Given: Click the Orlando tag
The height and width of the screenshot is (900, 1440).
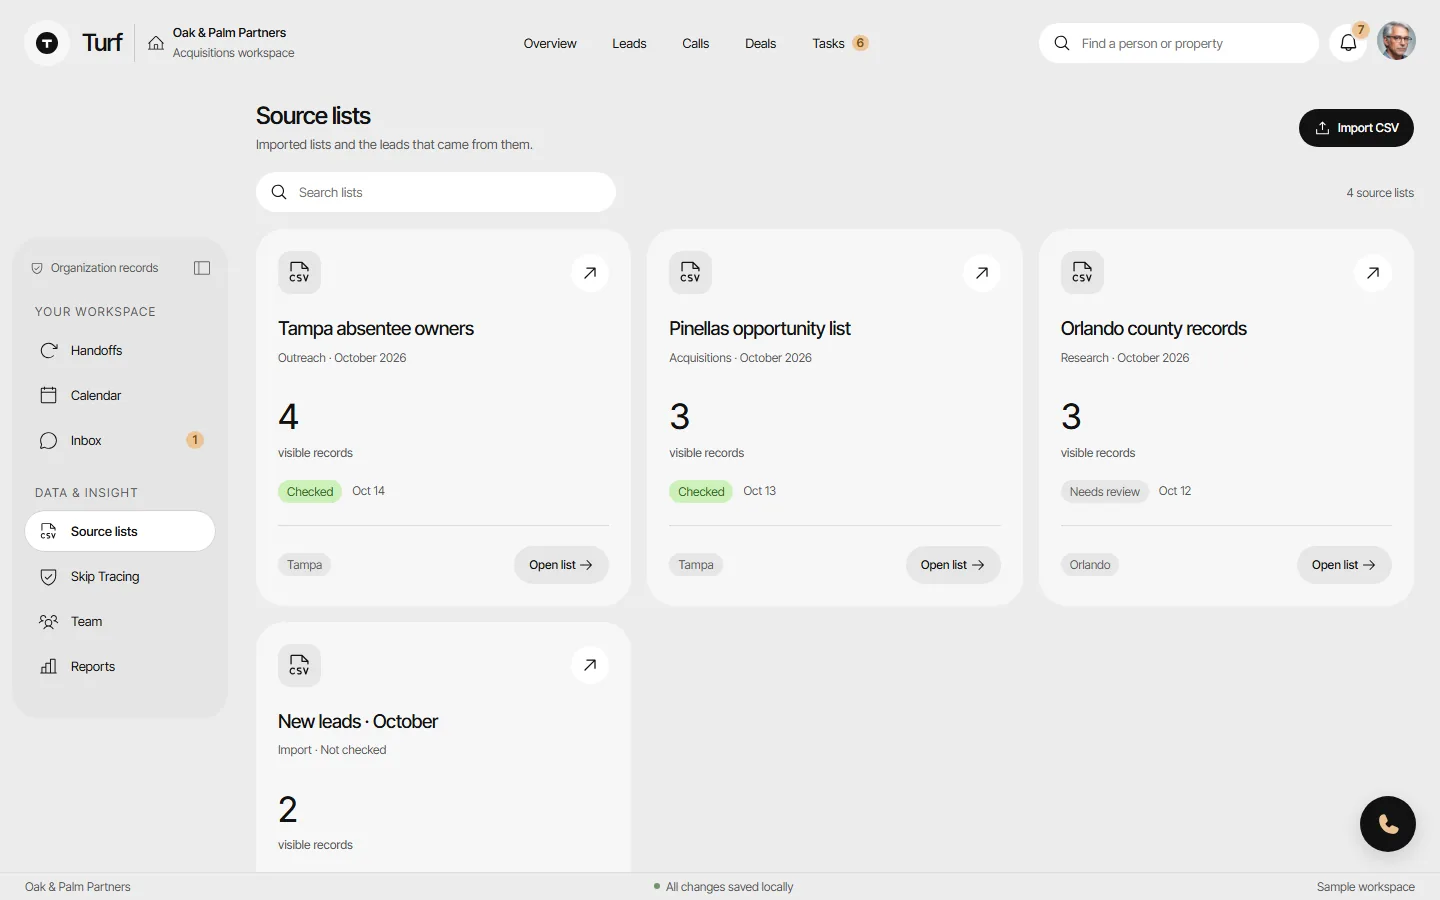Looking at the screenshot, I should (x=1090, y=565).
